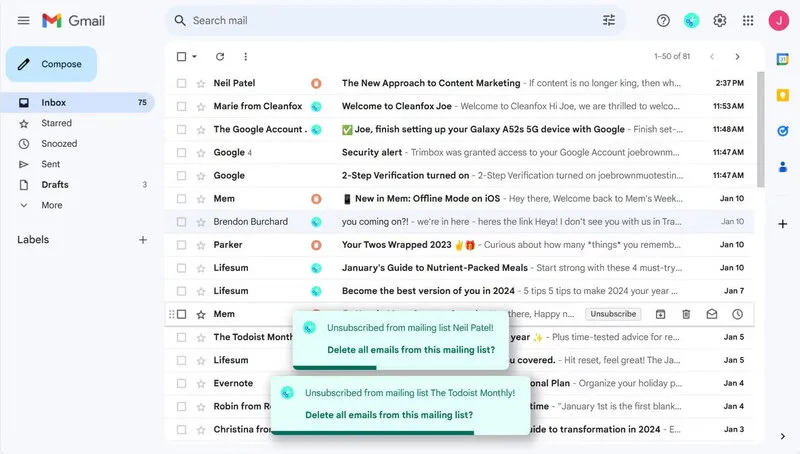This screenshot has width=800, height=454.
Task: Select the 2-Step Verification email checkbox
Action: coord(181,175)
